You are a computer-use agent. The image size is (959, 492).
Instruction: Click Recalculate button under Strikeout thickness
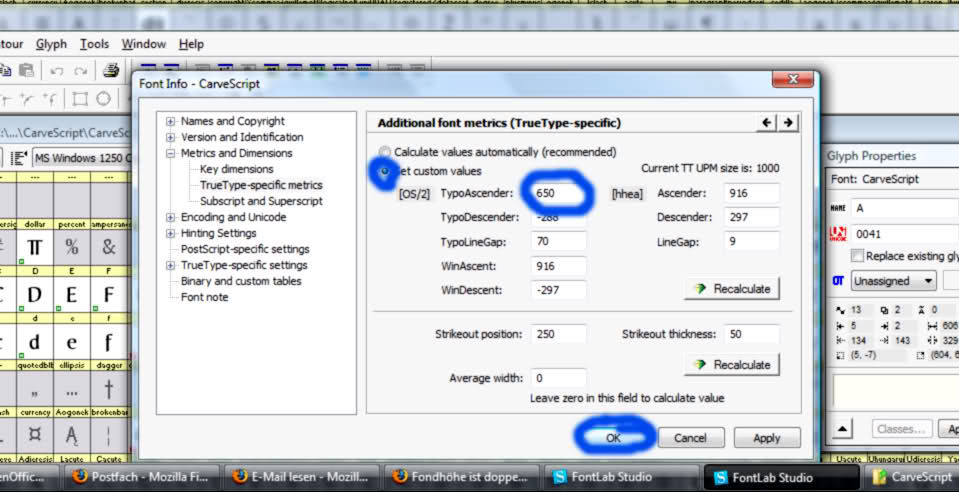pos(732,365)
